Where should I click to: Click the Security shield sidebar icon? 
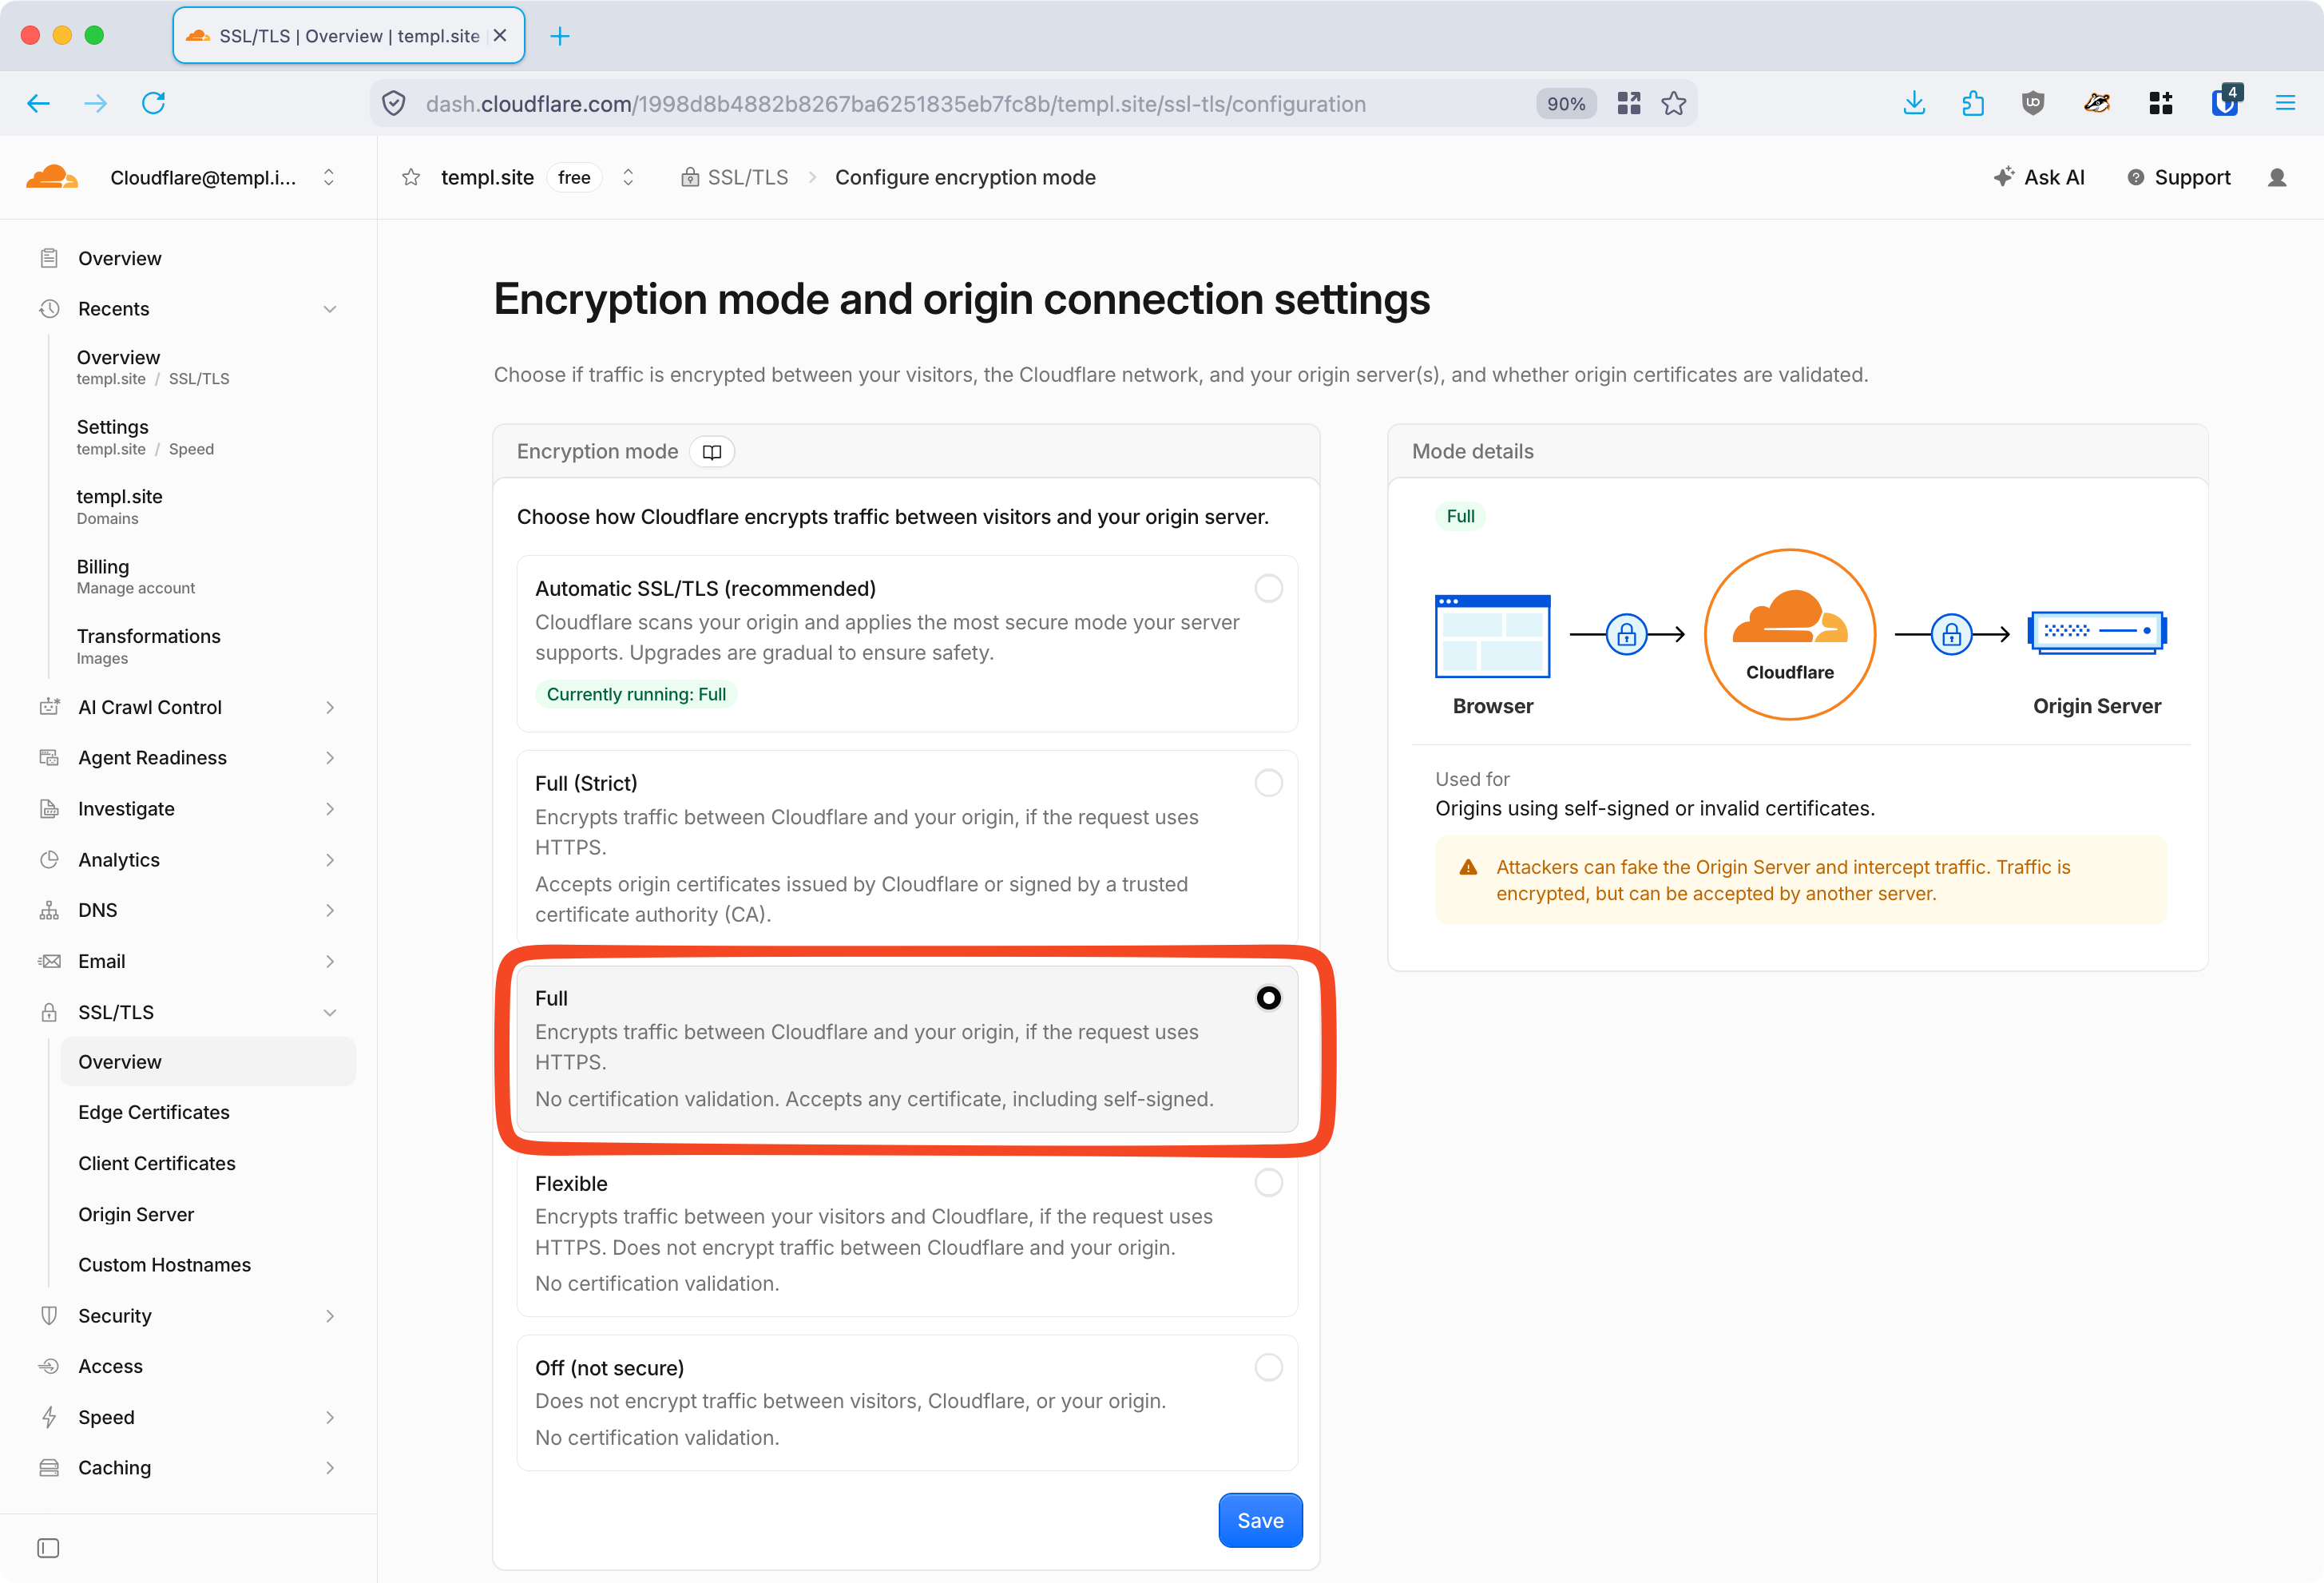pos(49,1315)
